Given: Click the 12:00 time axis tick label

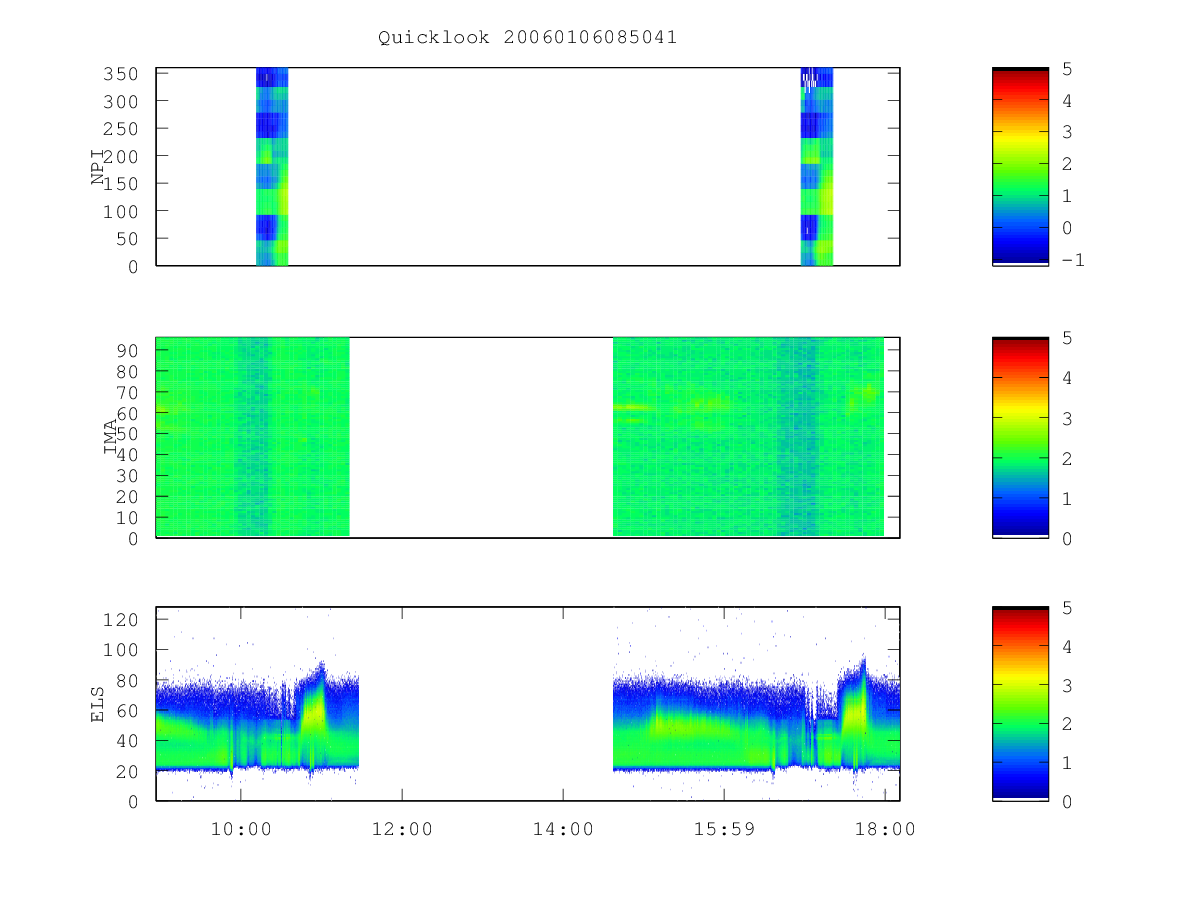Looking at the screenshot, I should tap(402, 829).
